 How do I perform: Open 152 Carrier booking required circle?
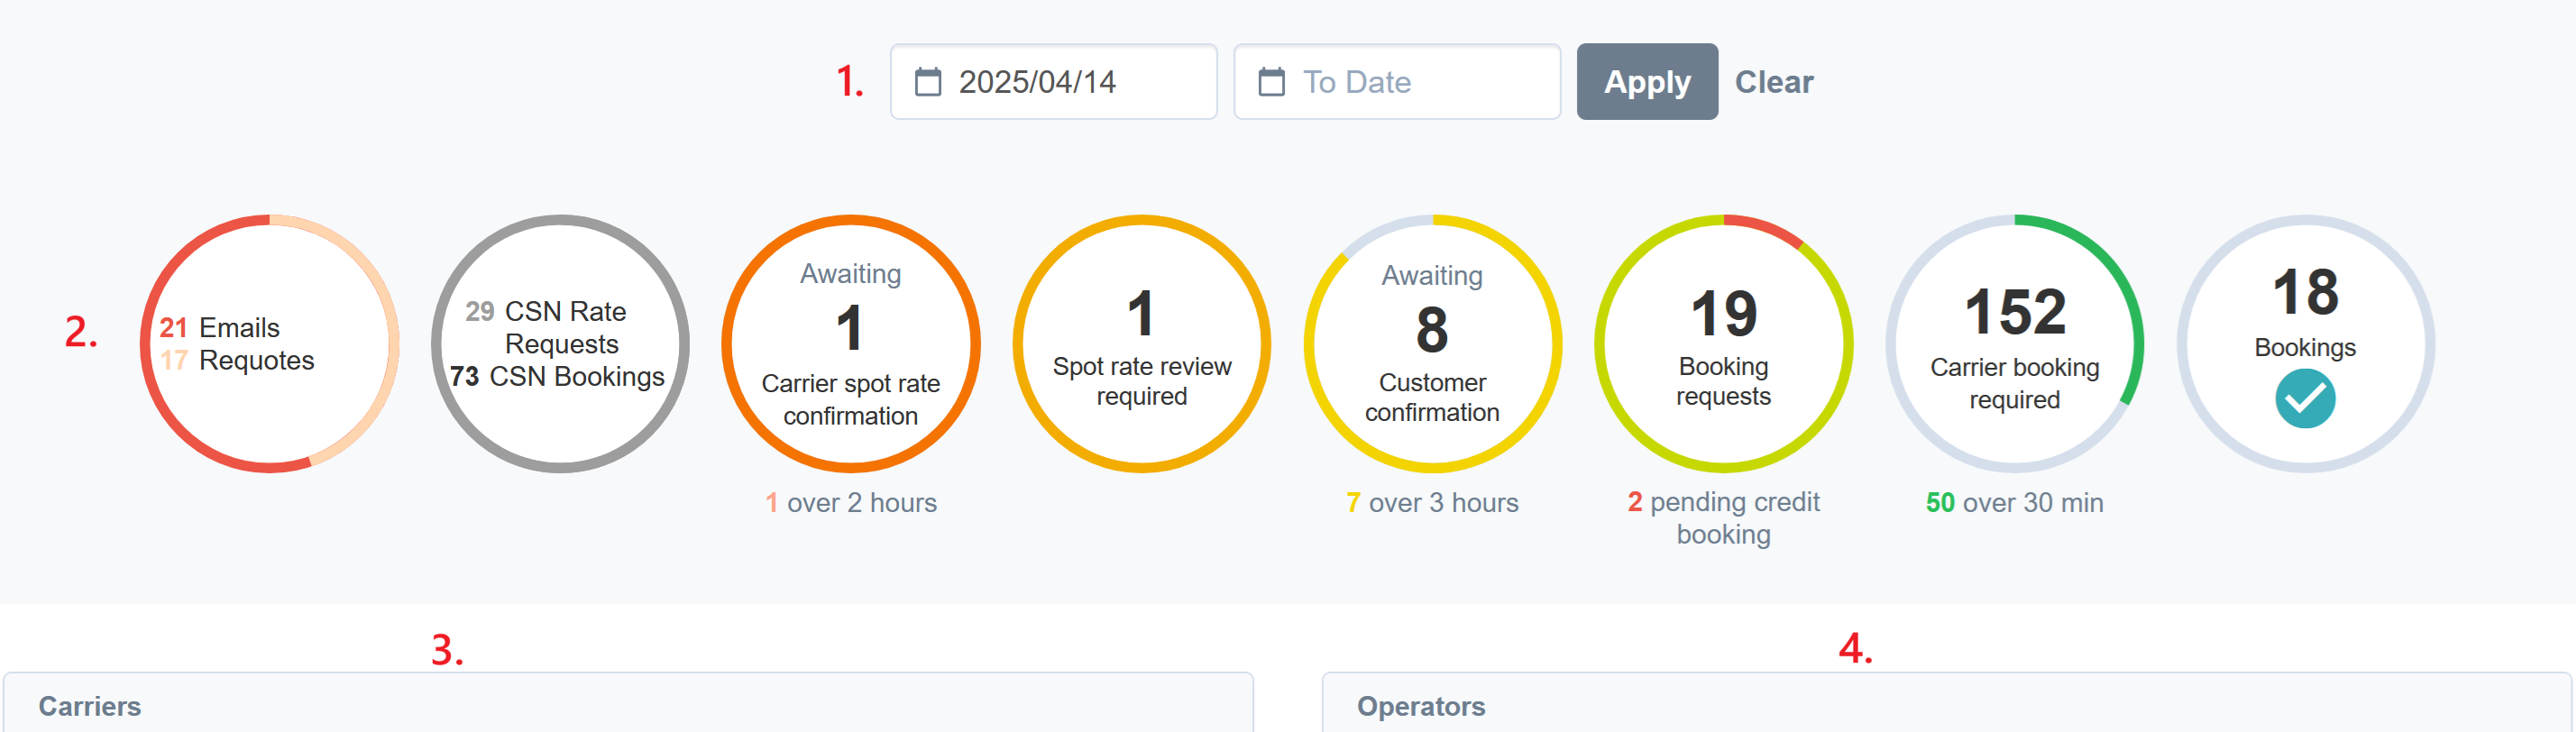(x=2014, y=343)
